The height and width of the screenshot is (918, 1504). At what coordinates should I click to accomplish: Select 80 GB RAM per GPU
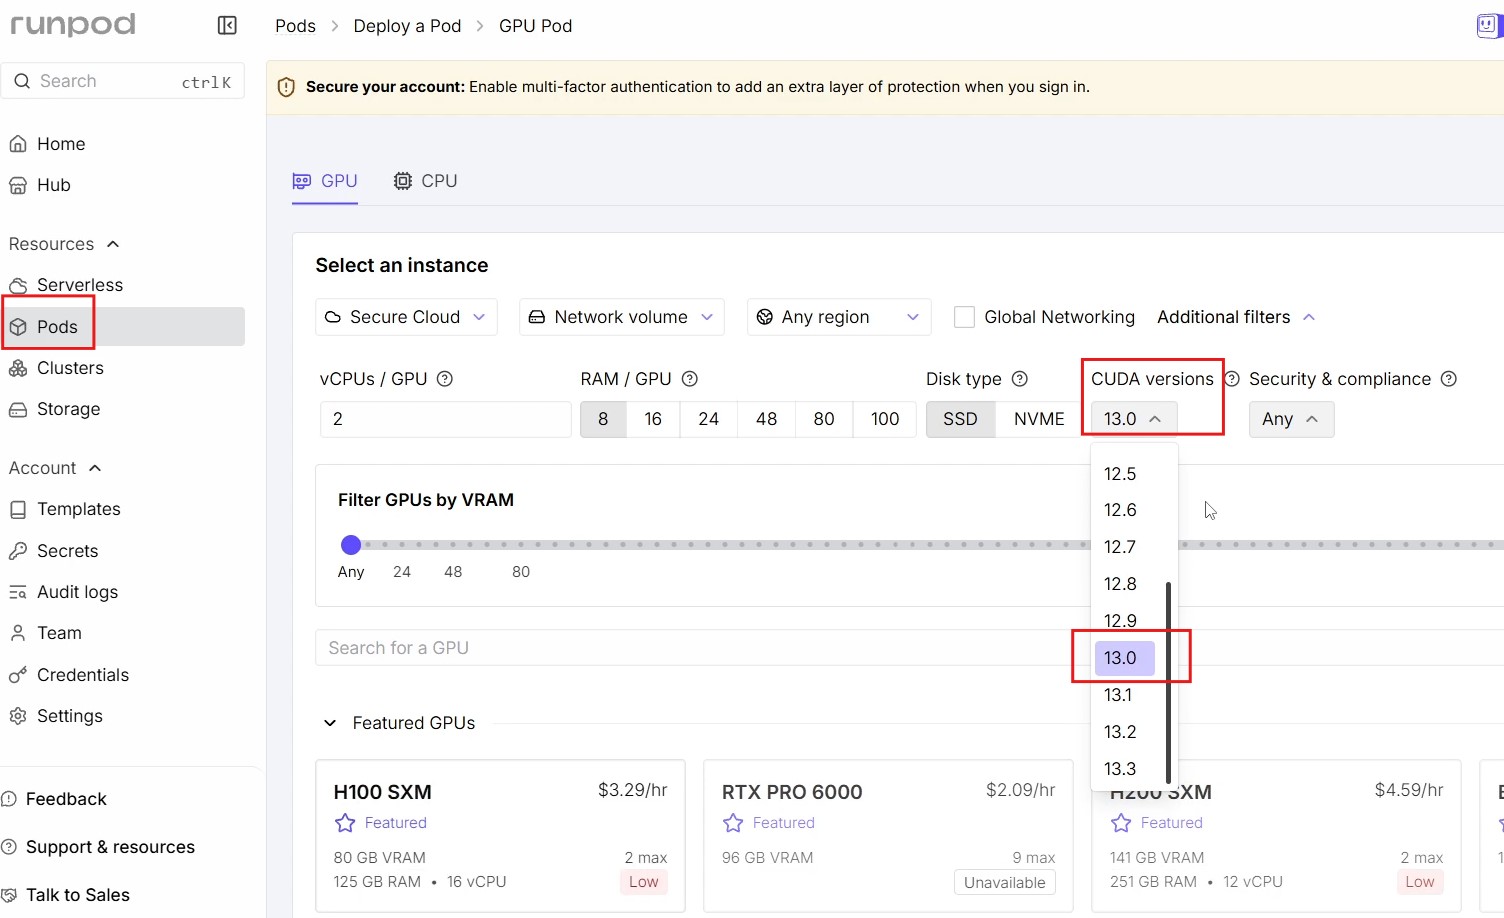coord(824,419)
